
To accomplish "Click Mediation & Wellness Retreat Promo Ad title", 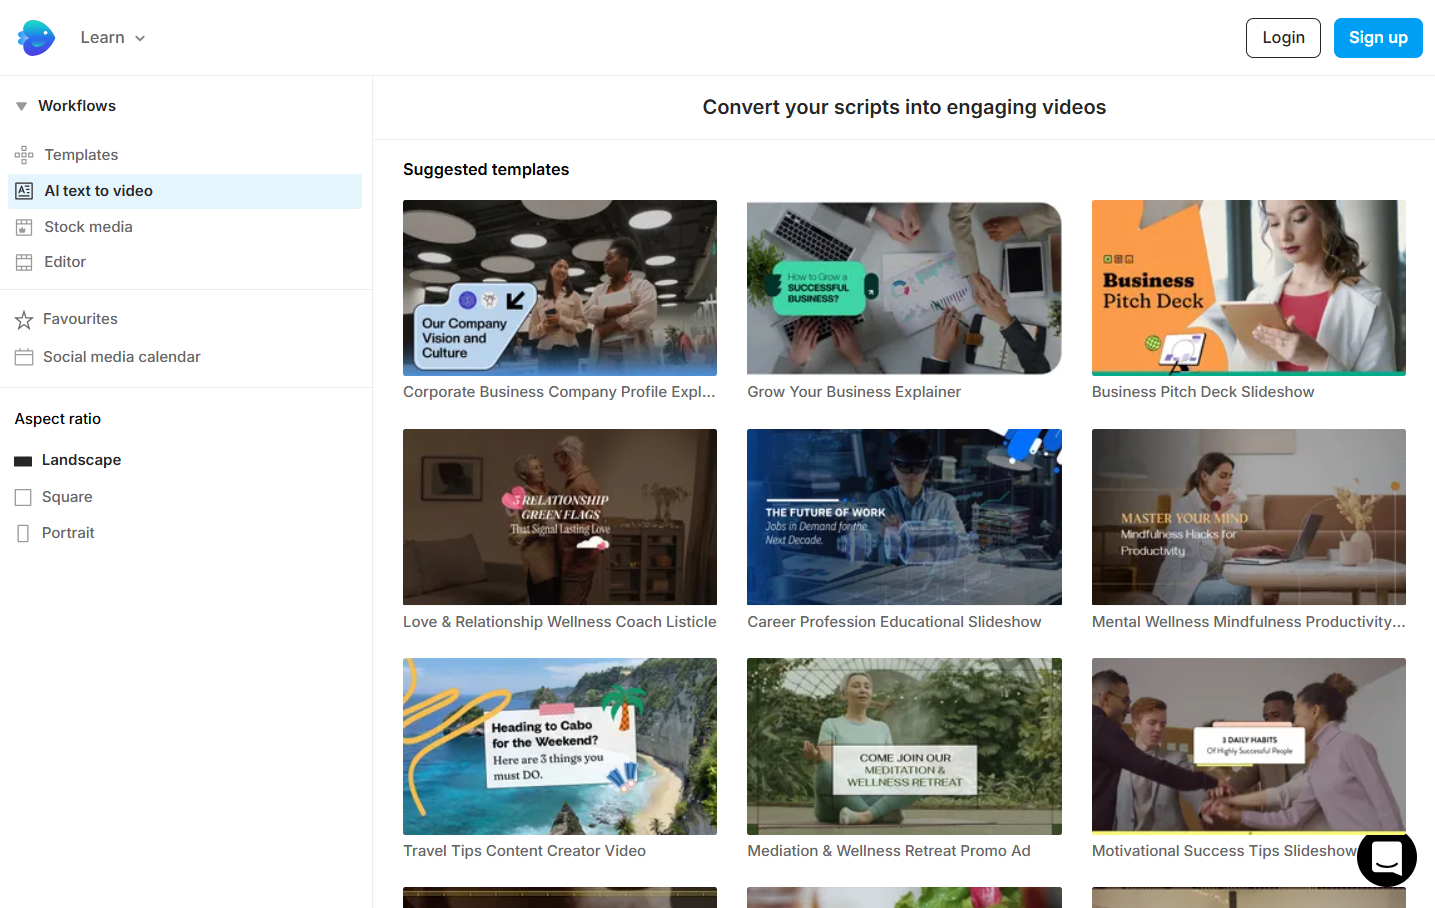I will [889, 851].
